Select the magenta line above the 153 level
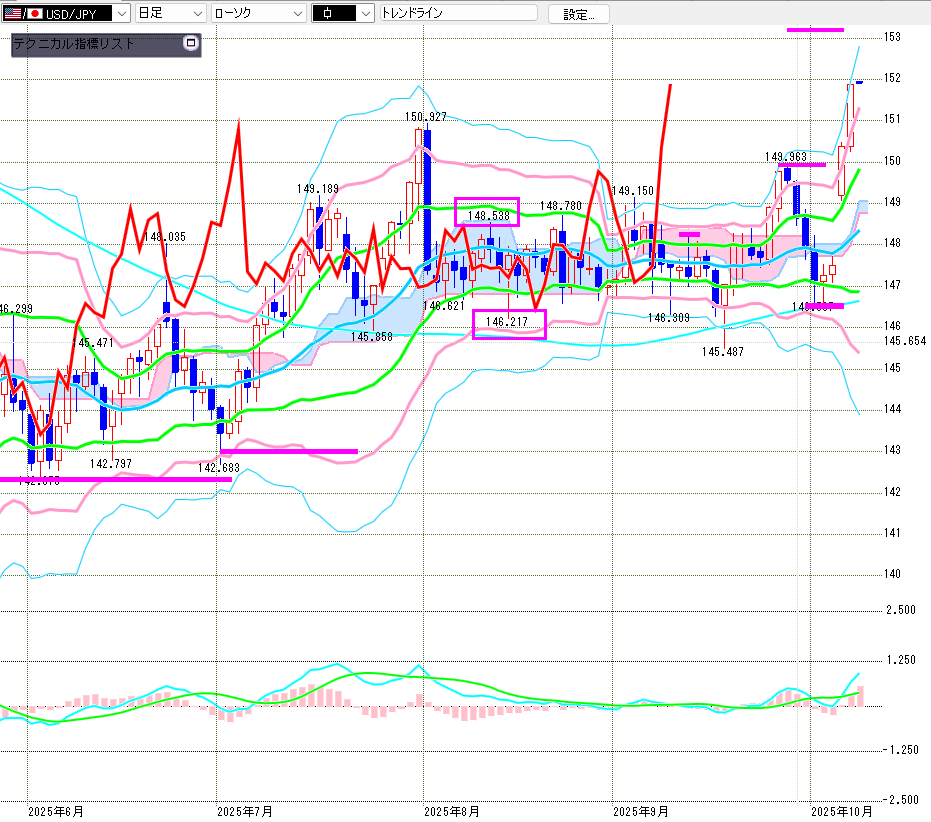Screen dimensions: 931x822 tap(815, 30)
